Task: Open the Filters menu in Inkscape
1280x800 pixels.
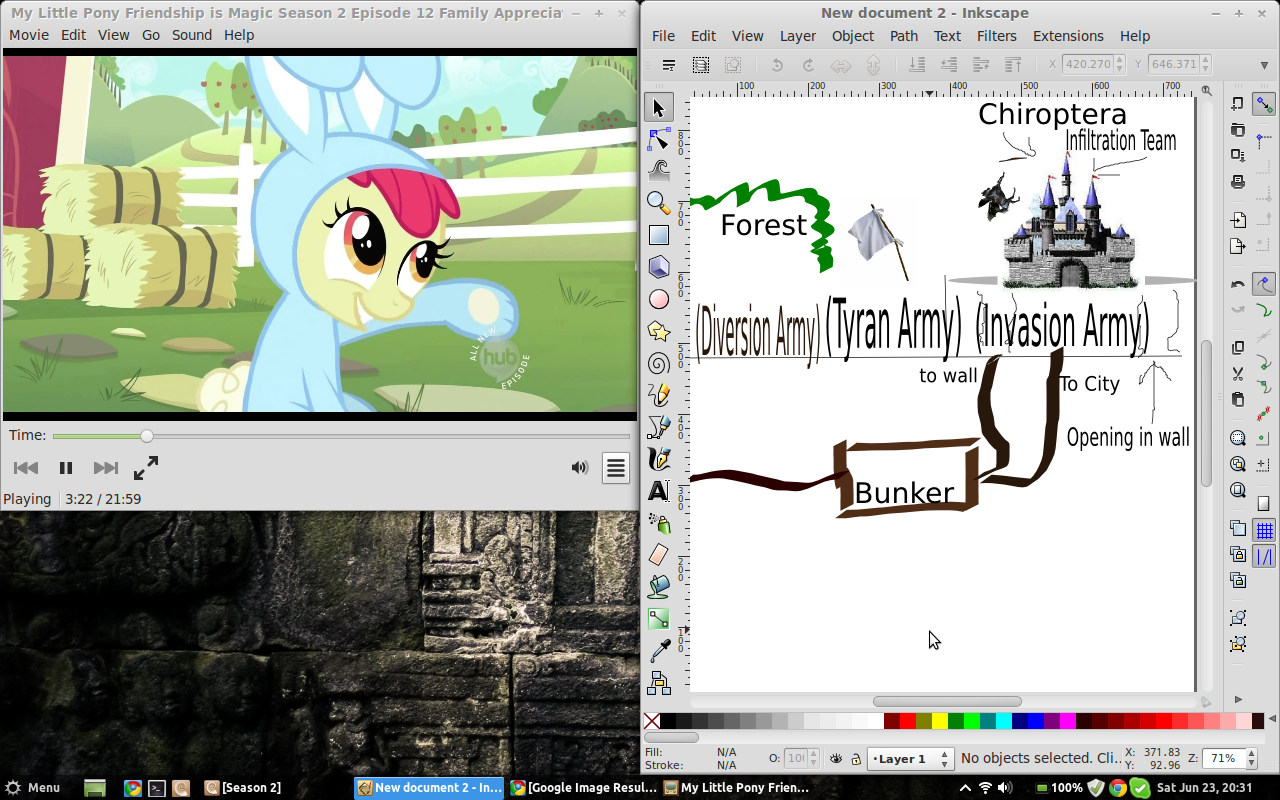Action: pos(997,36)
